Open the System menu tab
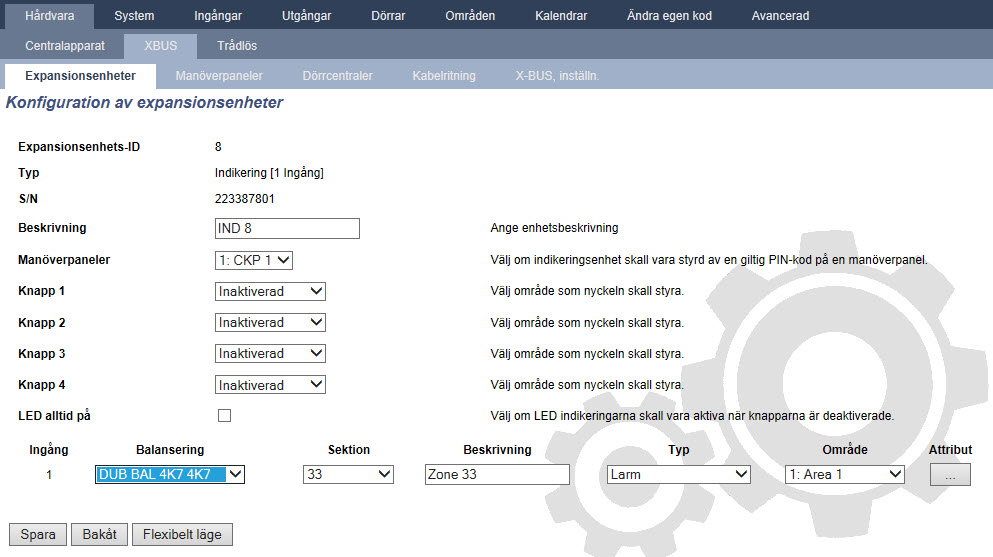 (134, 16)
